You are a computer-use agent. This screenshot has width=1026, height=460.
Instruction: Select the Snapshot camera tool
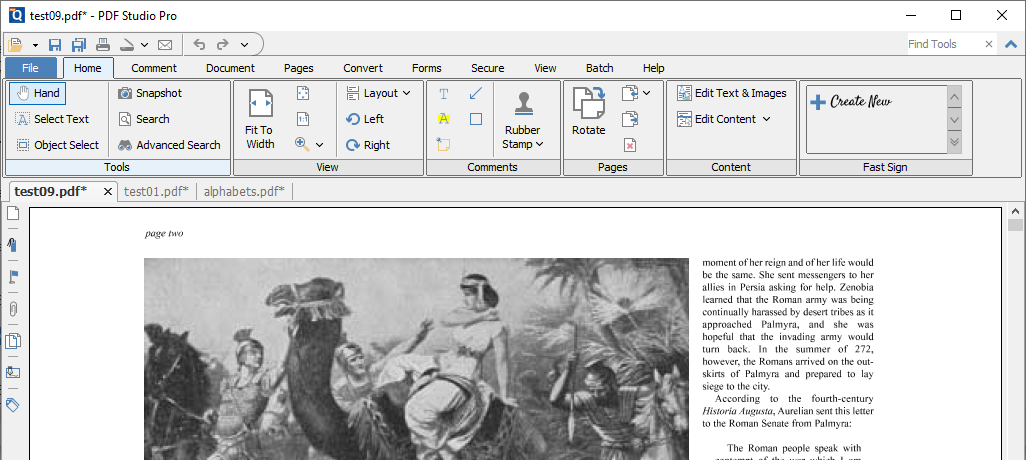[x=150, y=93]
